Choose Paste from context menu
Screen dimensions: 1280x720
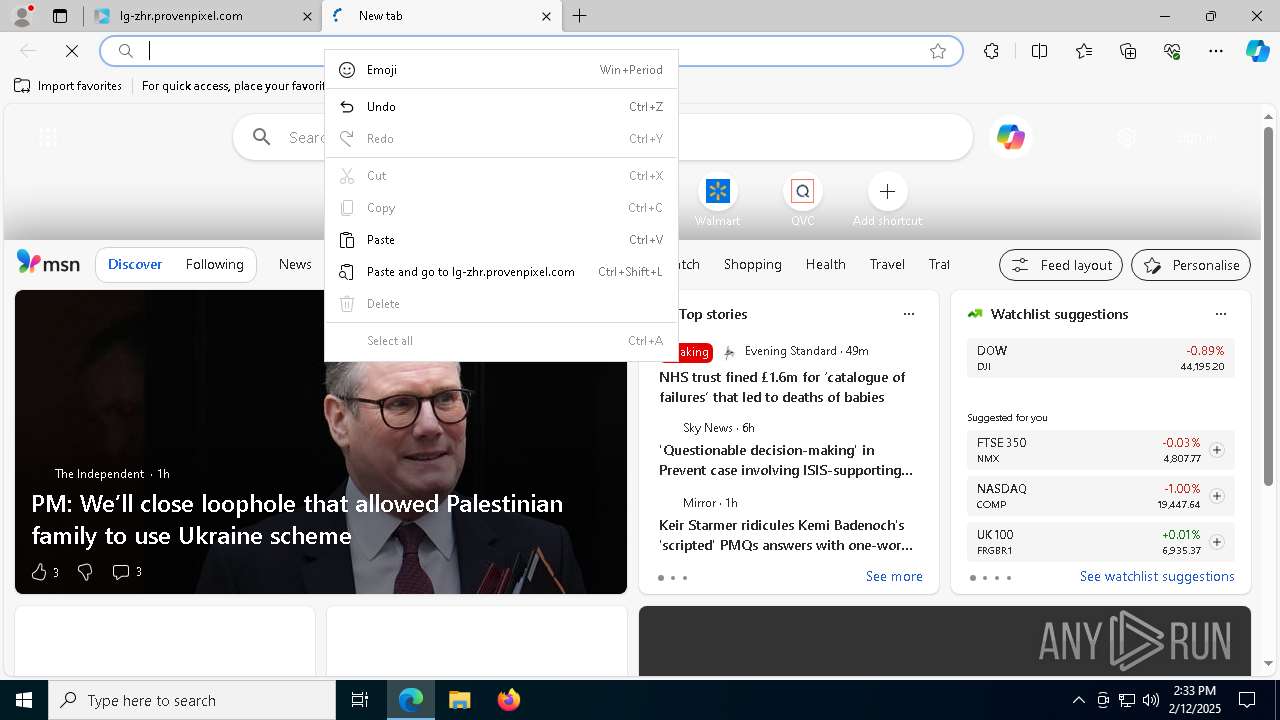(501, 240)
